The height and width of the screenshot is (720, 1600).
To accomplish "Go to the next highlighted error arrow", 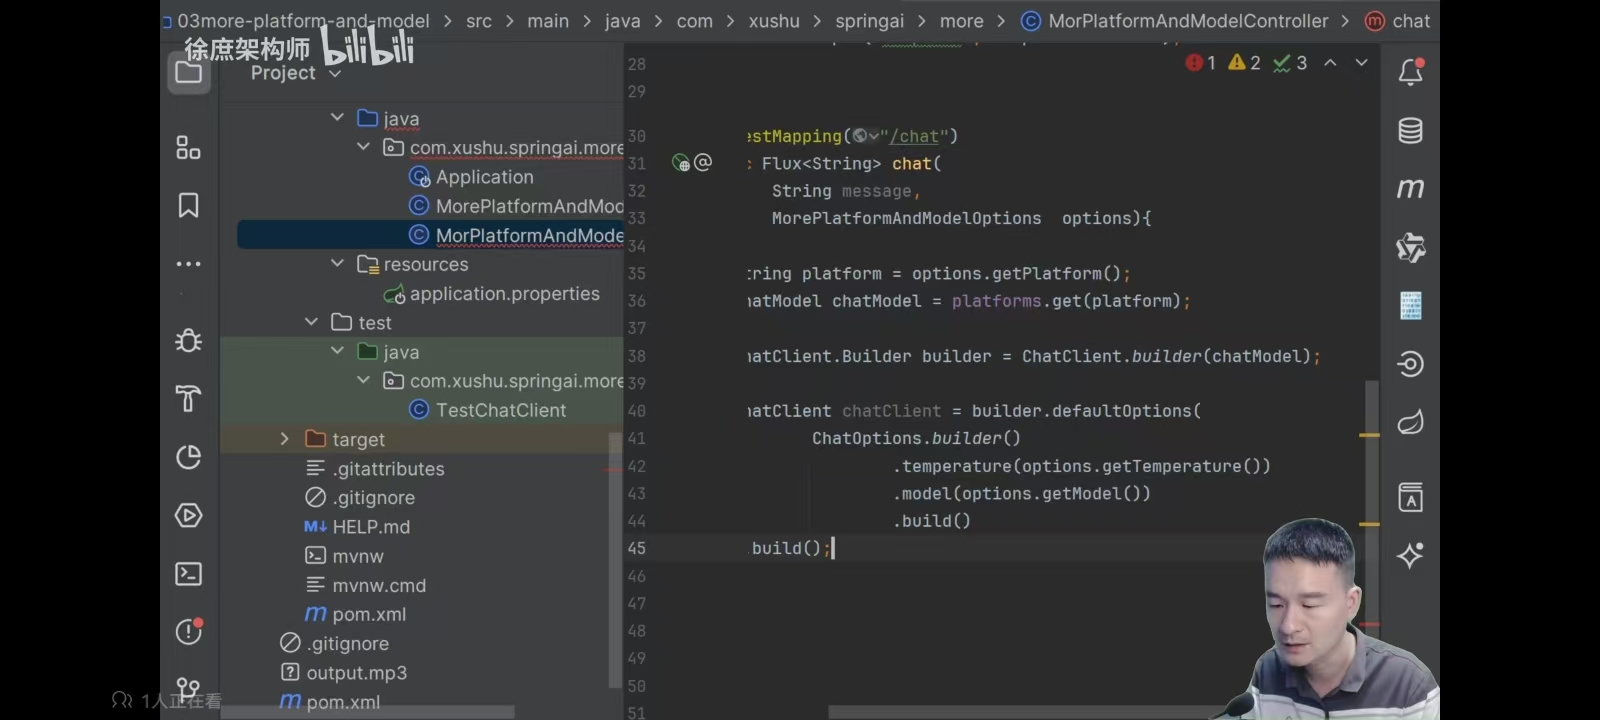I will tap(1361, 63).
